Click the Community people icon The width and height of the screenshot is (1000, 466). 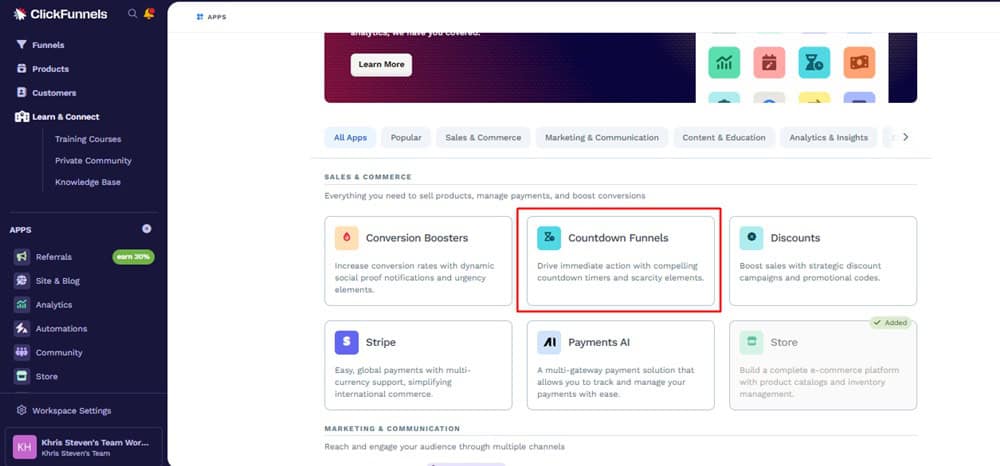click(x=22, y=353)
